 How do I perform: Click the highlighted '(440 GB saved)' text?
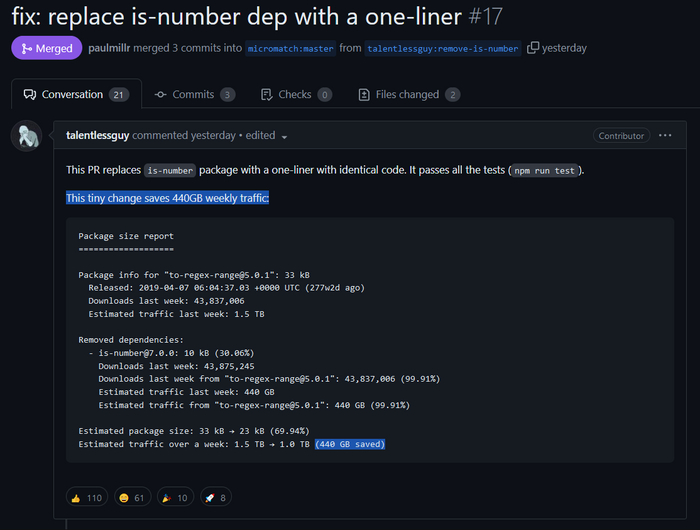pos(350,444)
